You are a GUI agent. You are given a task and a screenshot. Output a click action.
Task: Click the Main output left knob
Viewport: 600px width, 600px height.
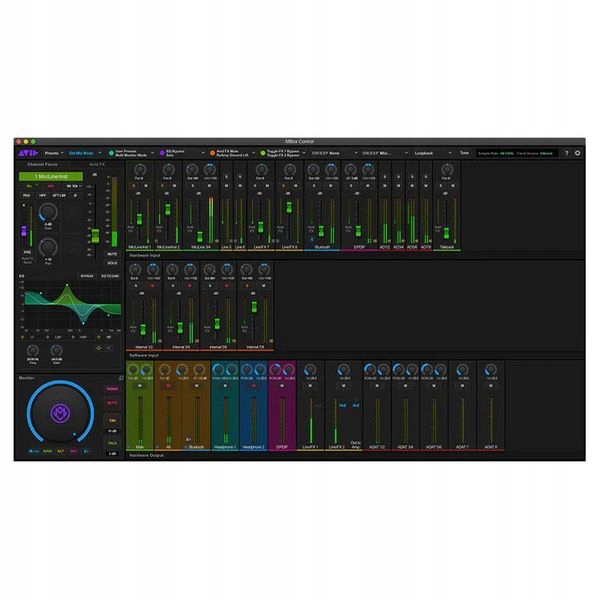pyautogui.click(x=133, y=370)
